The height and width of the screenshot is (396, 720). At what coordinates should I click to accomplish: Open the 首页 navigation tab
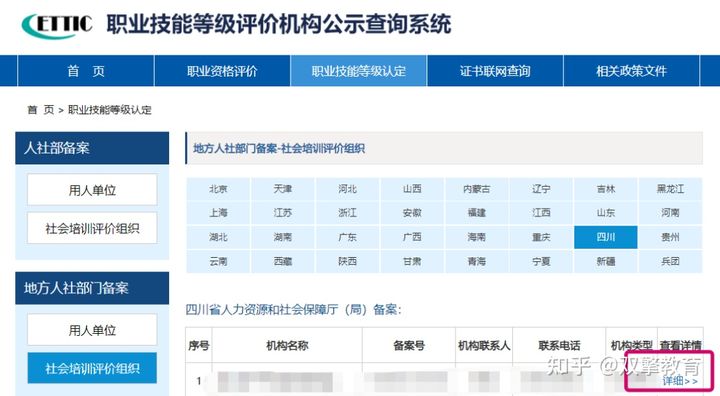[86, 71]
